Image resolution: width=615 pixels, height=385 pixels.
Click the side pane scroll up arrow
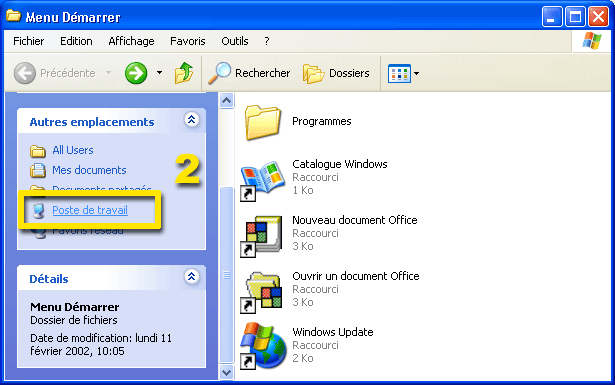[226, 101]
